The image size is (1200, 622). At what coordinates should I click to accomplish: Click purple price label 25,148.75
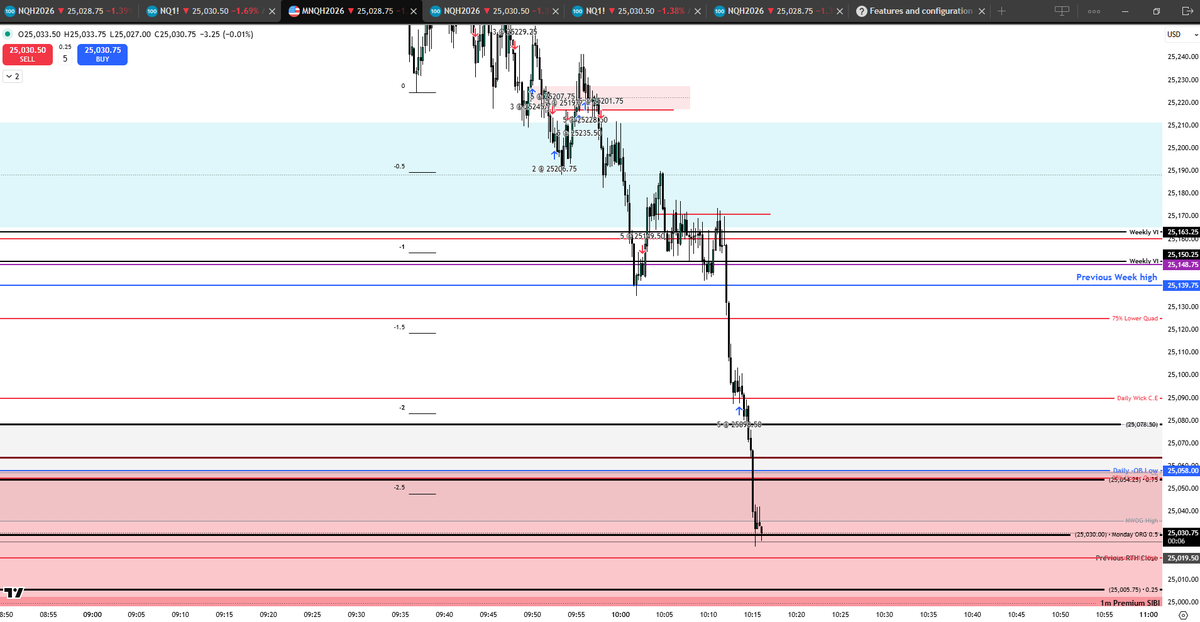pos(1181,265)
